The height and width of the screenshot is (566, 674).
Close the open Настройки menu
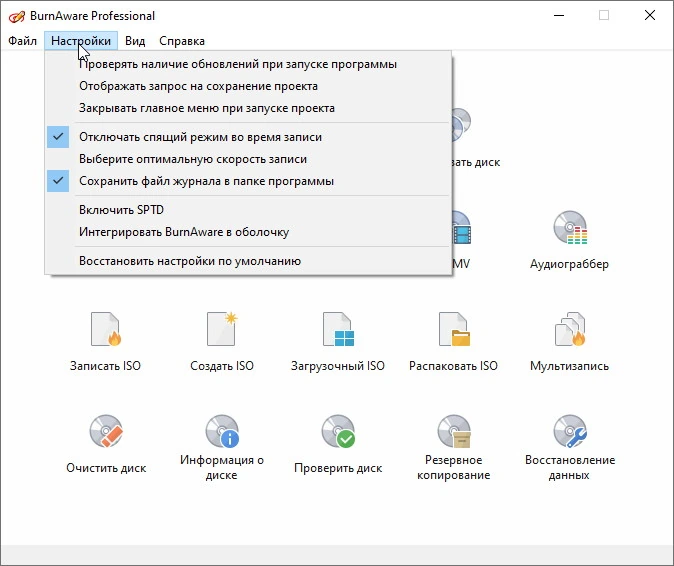[x=81, y=41]
